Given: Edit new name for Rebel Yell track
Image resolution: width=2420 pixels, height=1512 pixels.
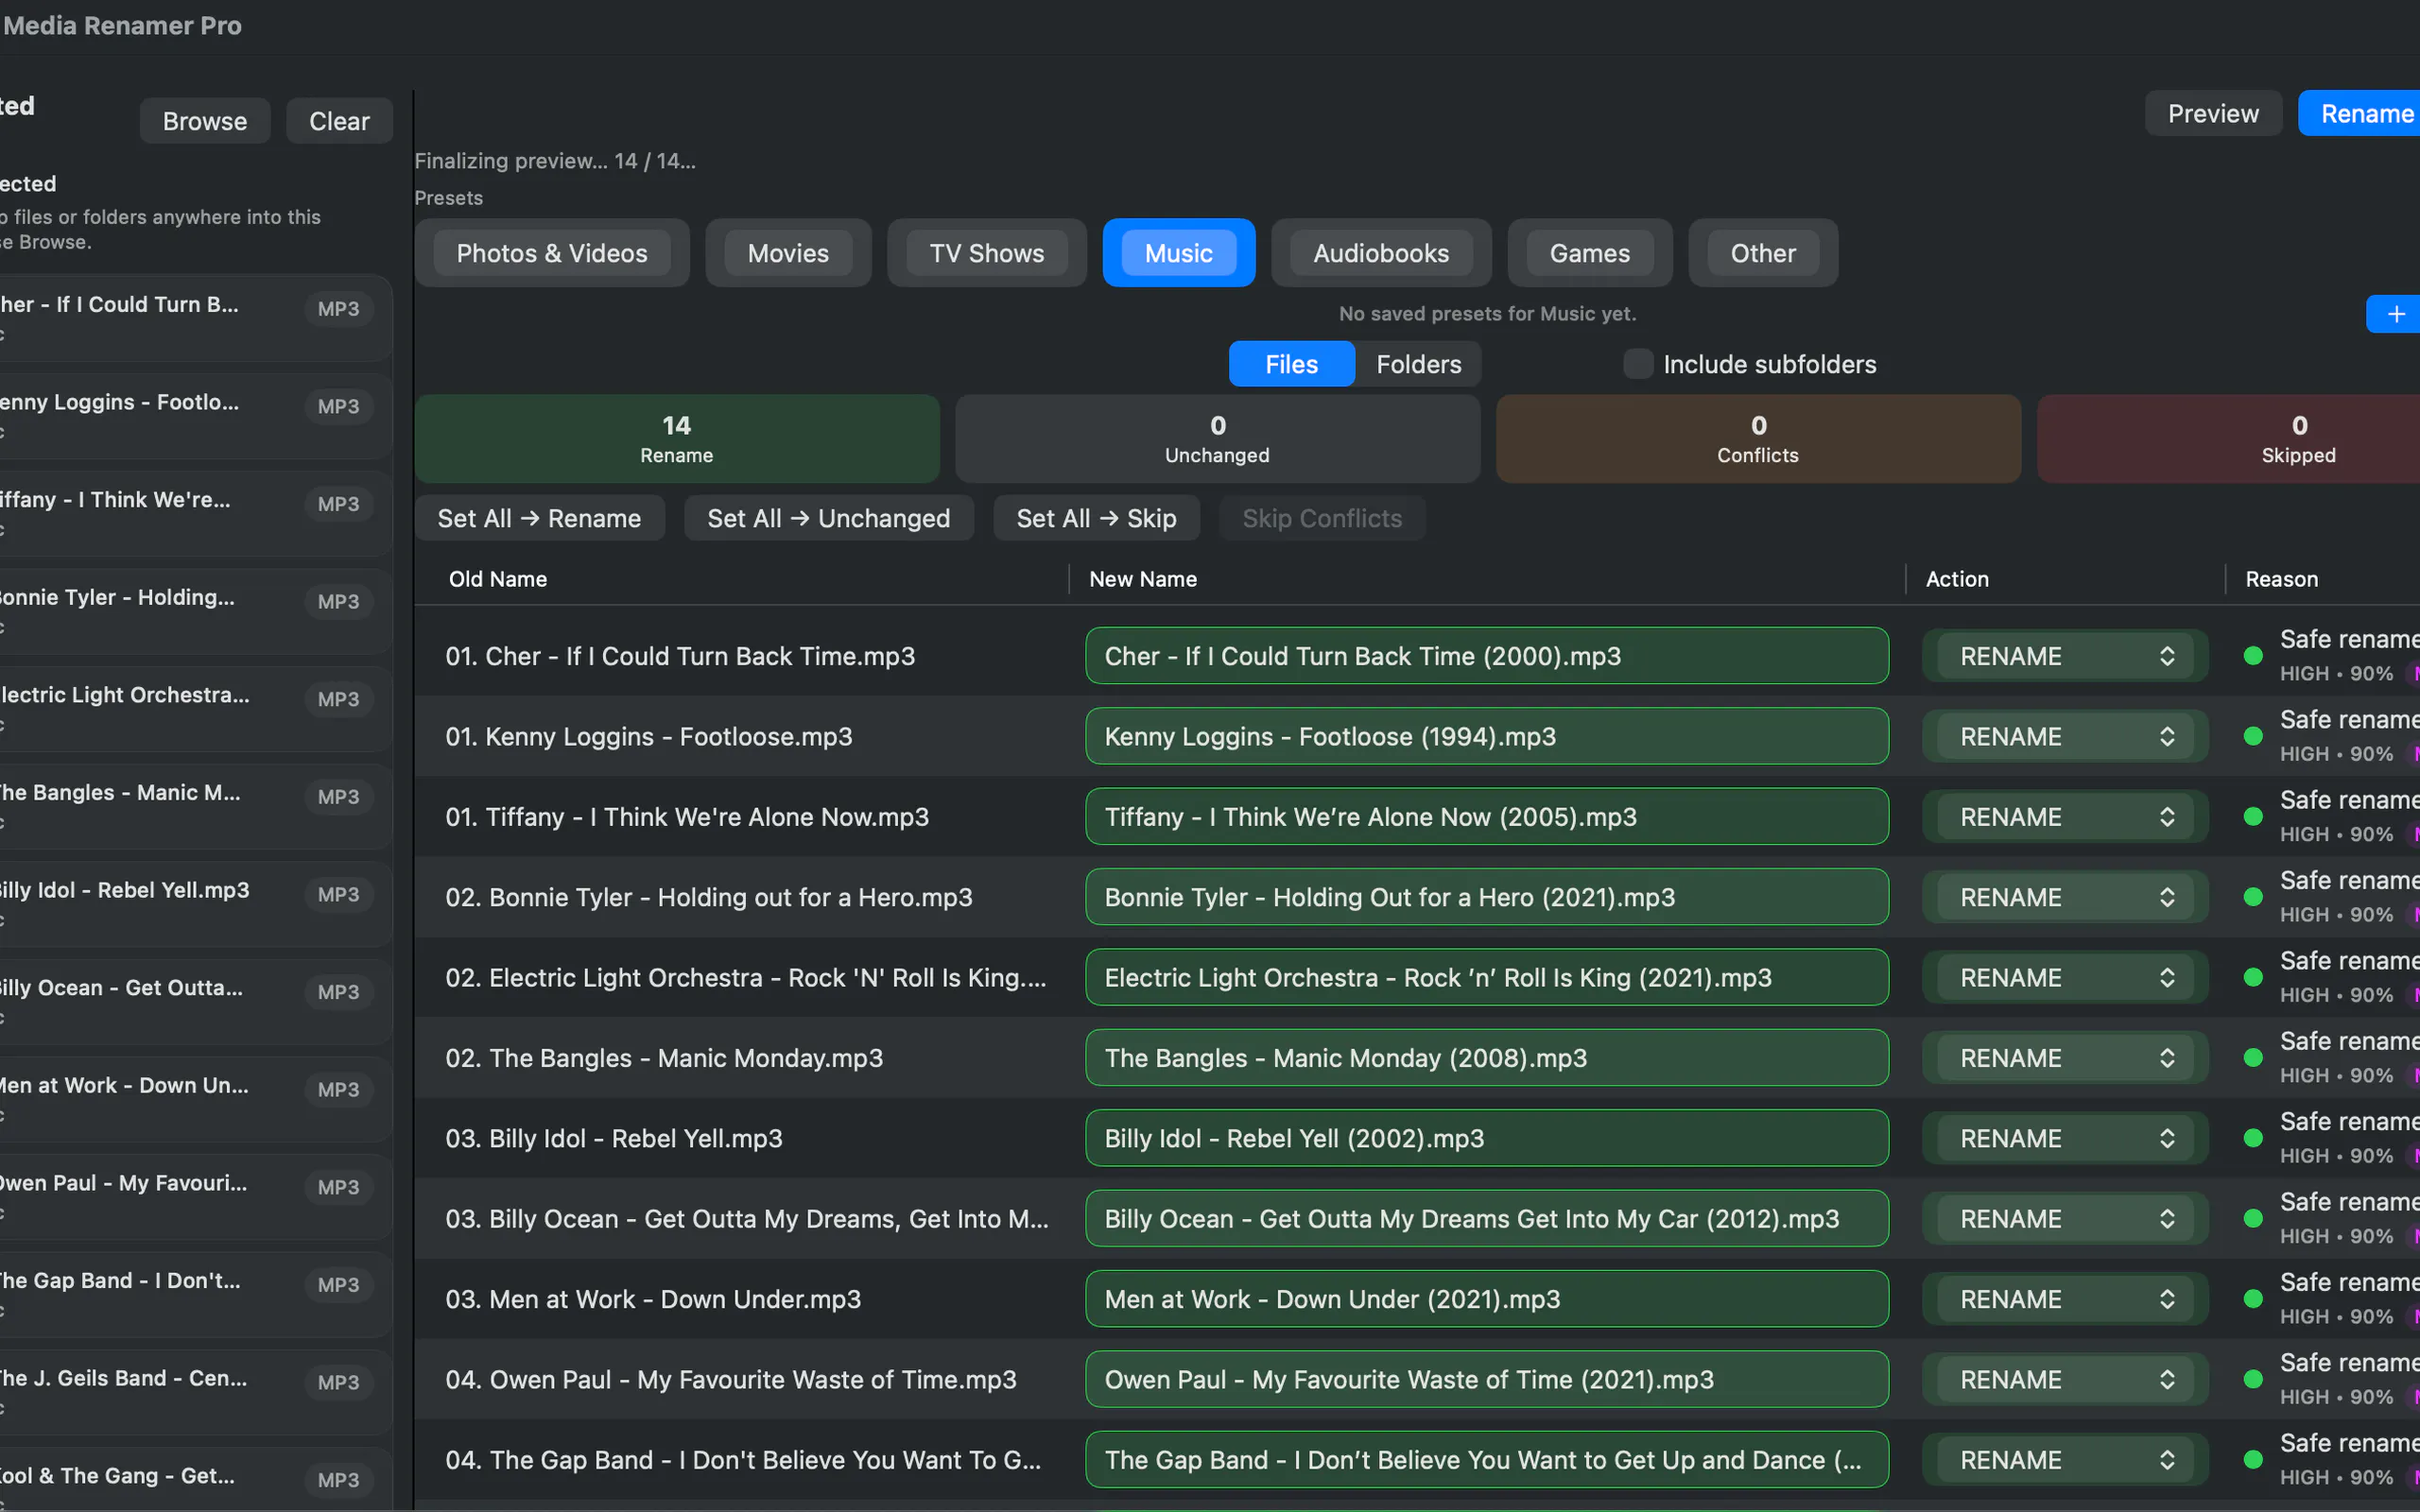Looking at the screenshot, I should pyautogui.click(x=1487, y=1139).
